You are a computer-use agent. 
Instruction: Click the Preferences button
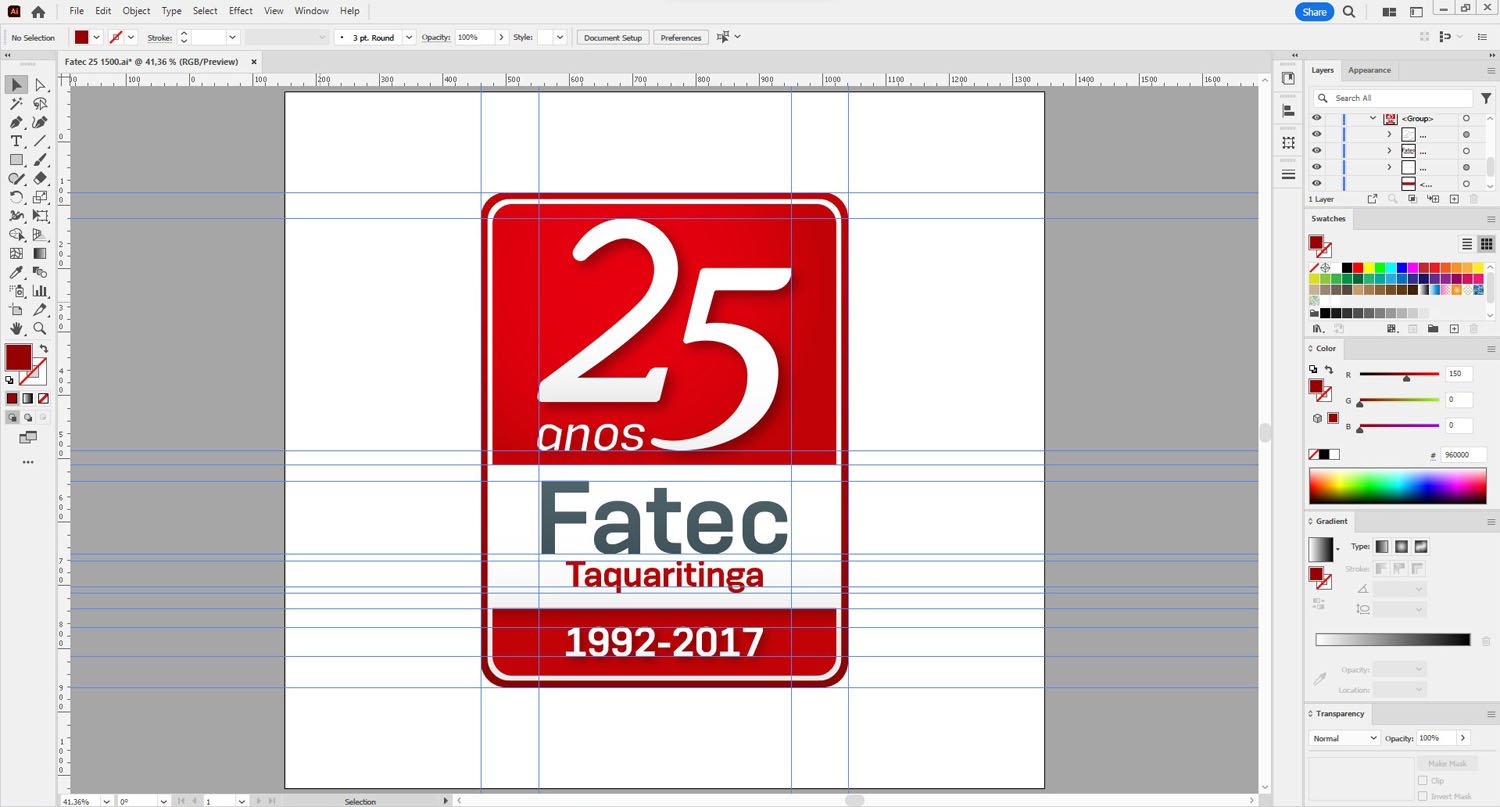point(681,37)
